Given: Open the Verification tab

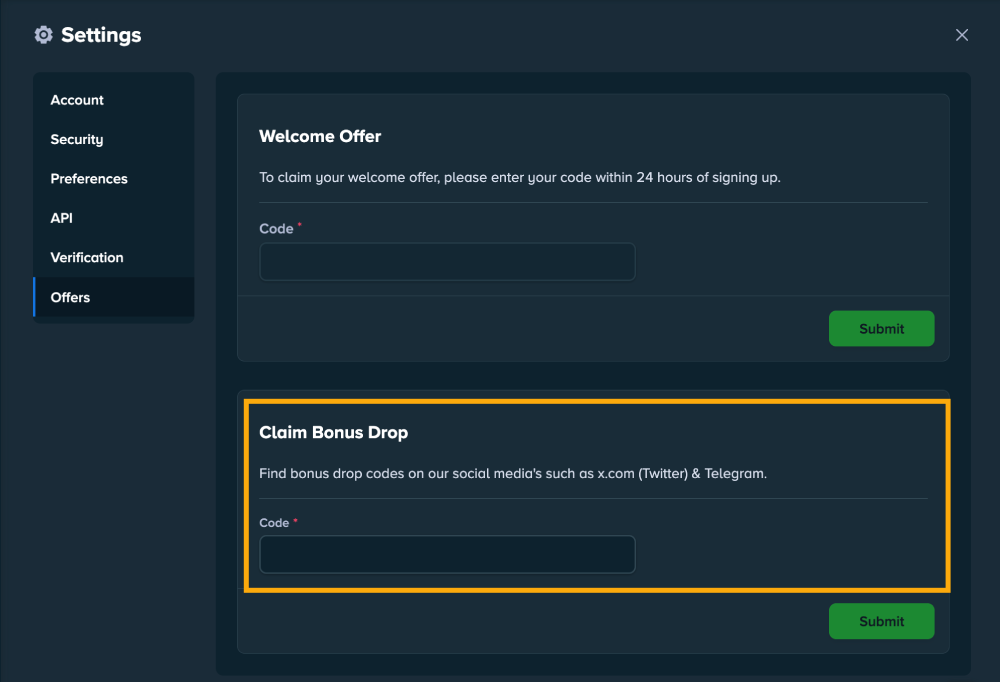Looking at the screenshot, I should tap(87, 257).
